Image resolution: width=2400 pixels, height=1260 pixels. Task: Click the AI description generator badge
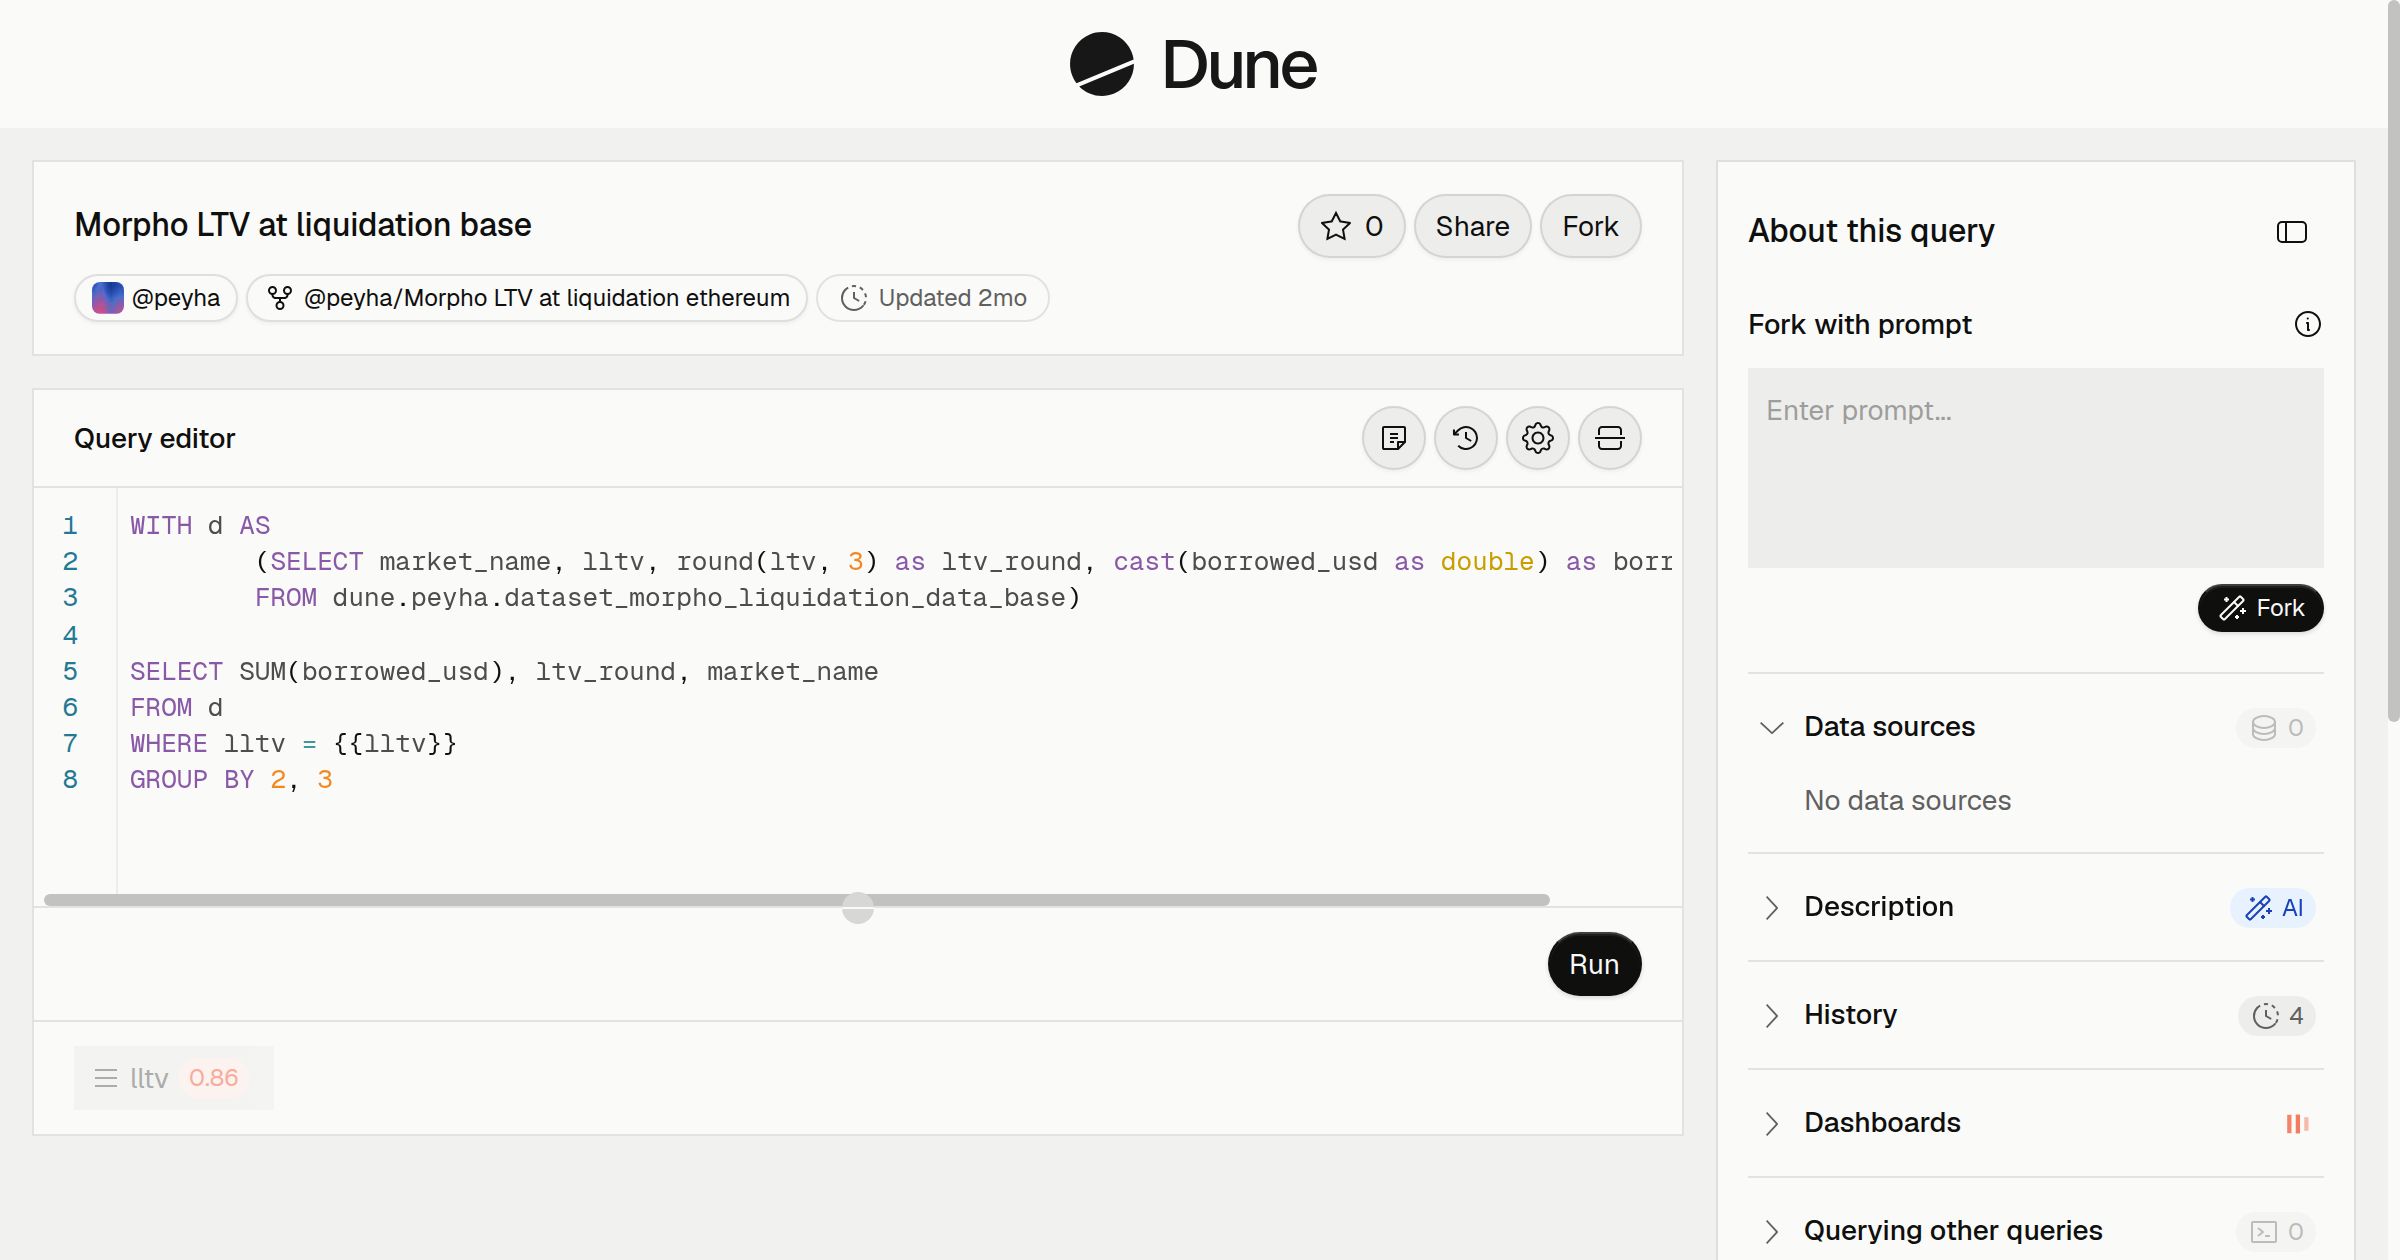tap(2272, 907)
